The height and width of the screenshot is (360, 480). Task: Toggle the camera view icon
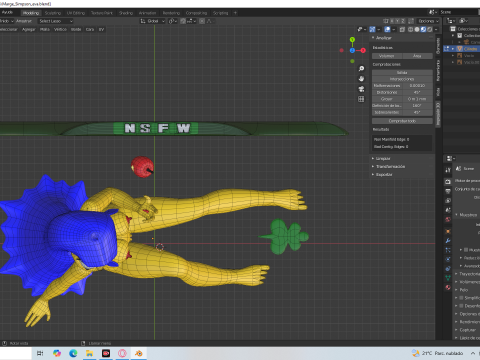point(361,89)
